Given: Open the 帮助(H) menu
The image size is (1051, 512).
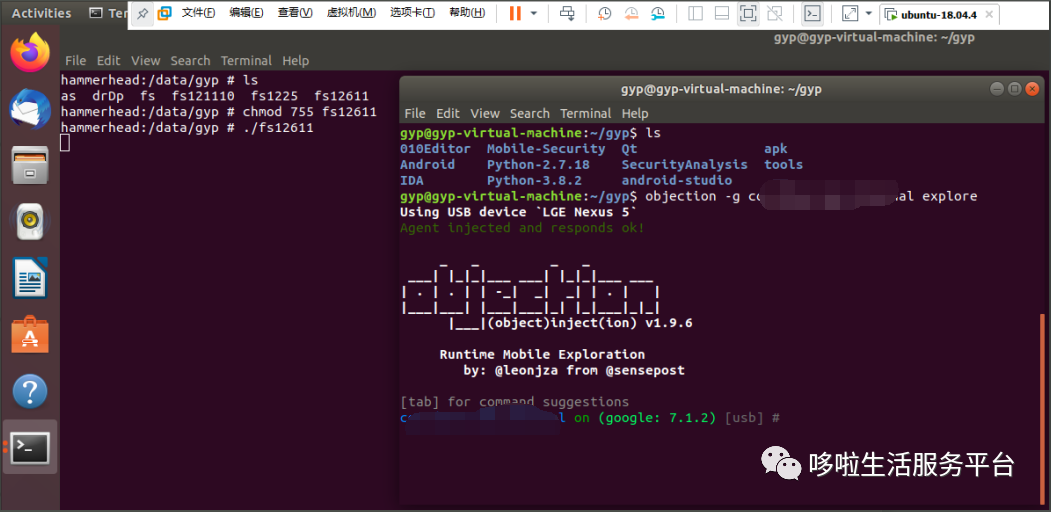Looking at the screenshot, I should coord(467,13).
